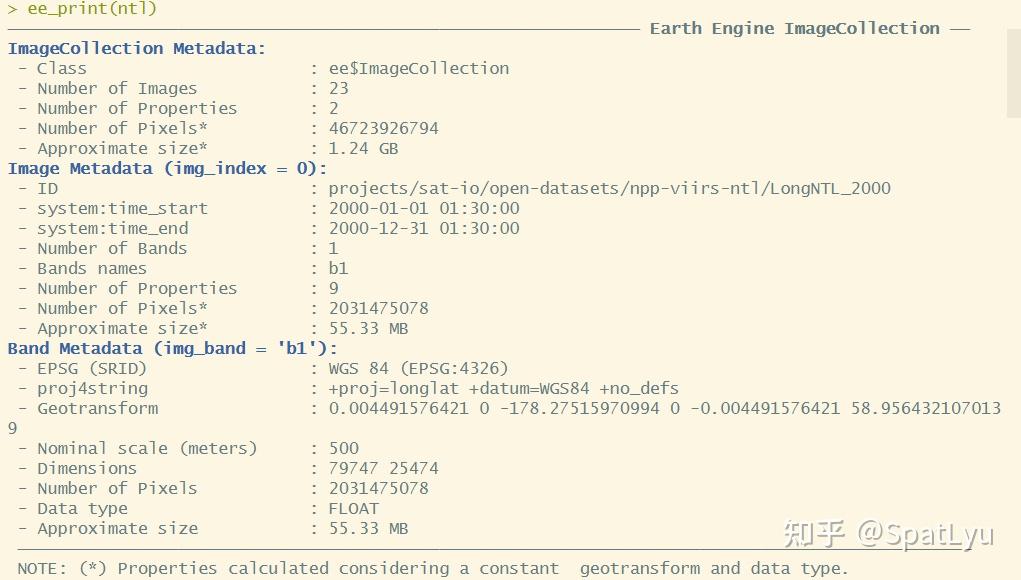1021x580 pixels.
Task: Click the 1.24 GB approximate size
Action: [x=363, y=148]
